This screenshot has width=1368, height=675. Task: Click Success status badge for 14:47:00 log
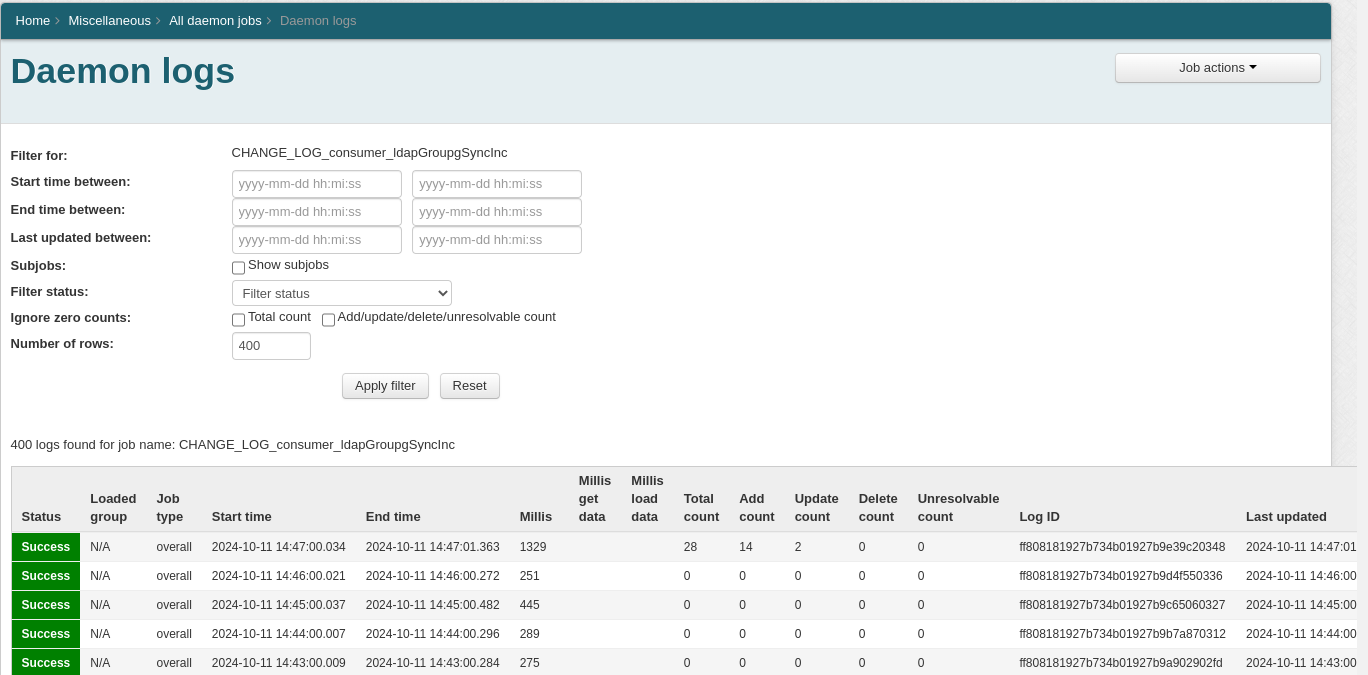point(46,547)
